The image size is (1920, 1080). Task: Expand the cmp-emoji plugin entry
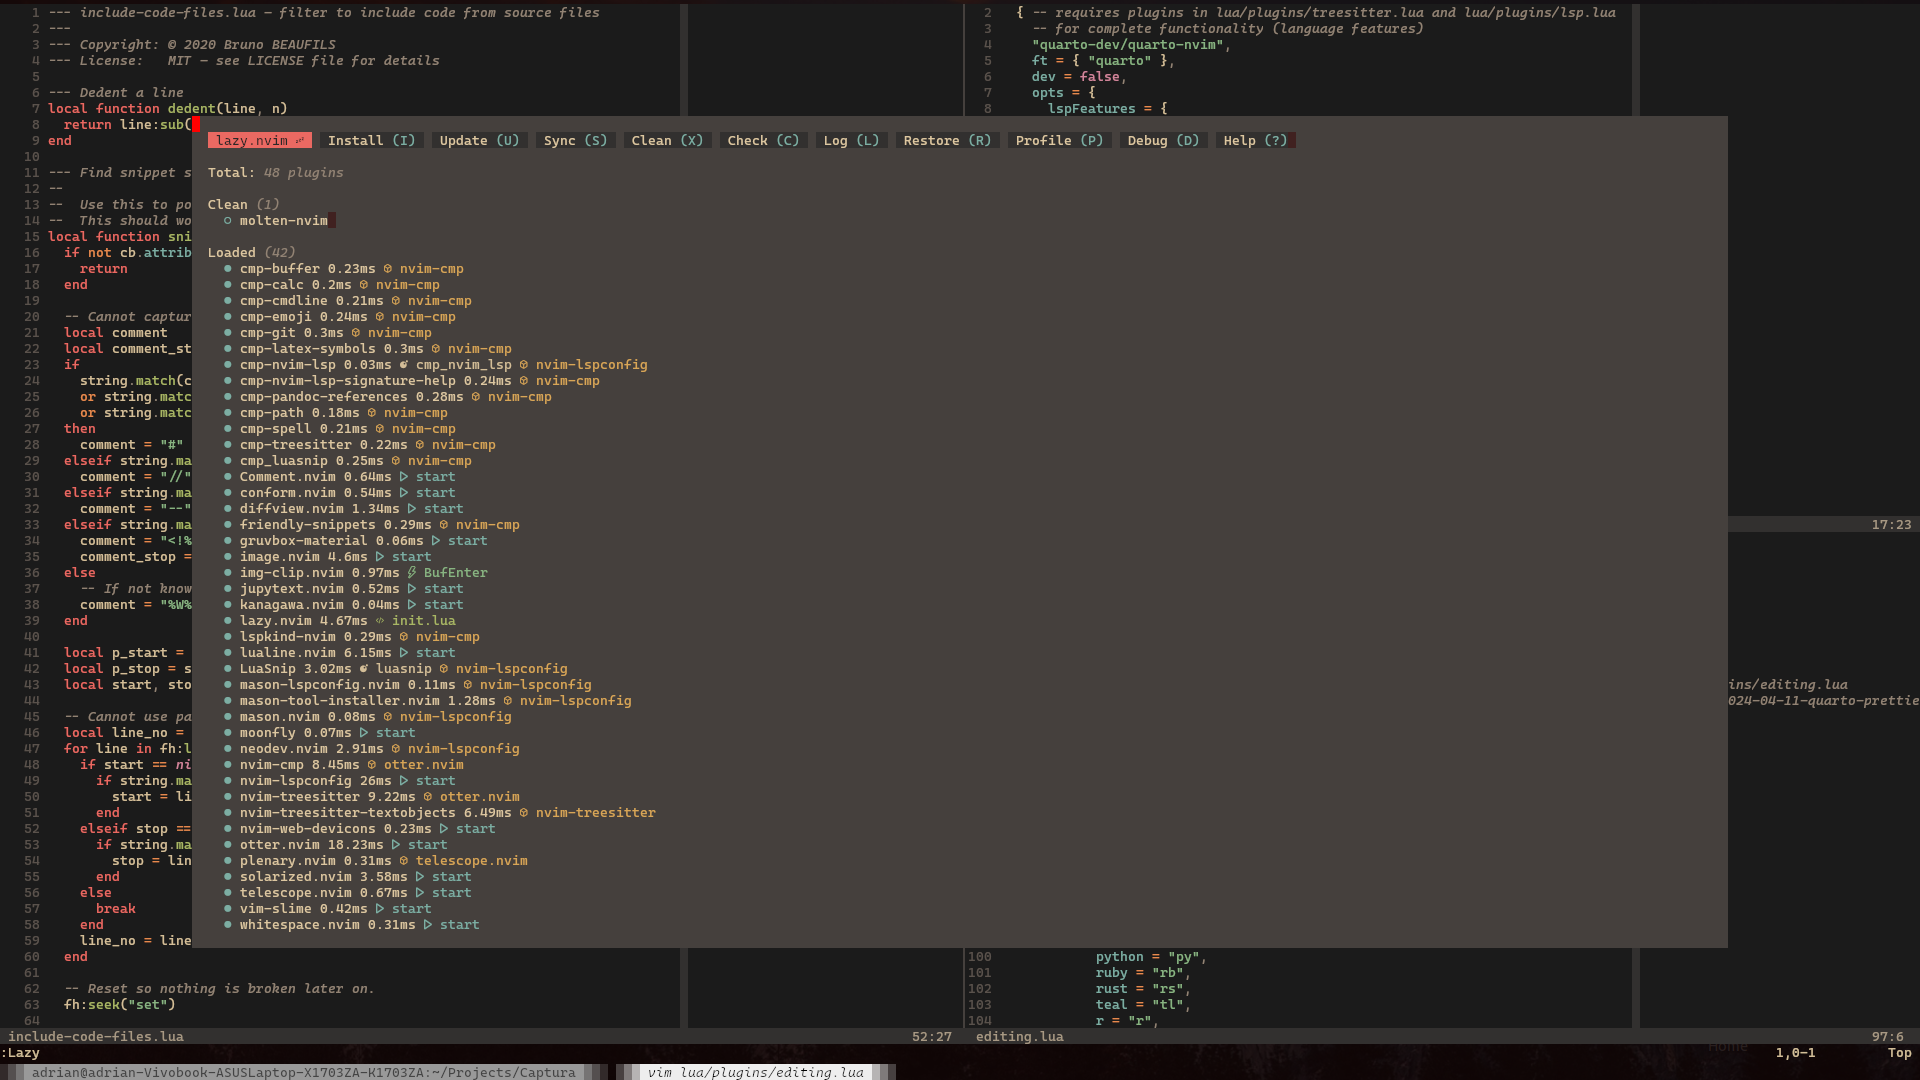point(276,317)
